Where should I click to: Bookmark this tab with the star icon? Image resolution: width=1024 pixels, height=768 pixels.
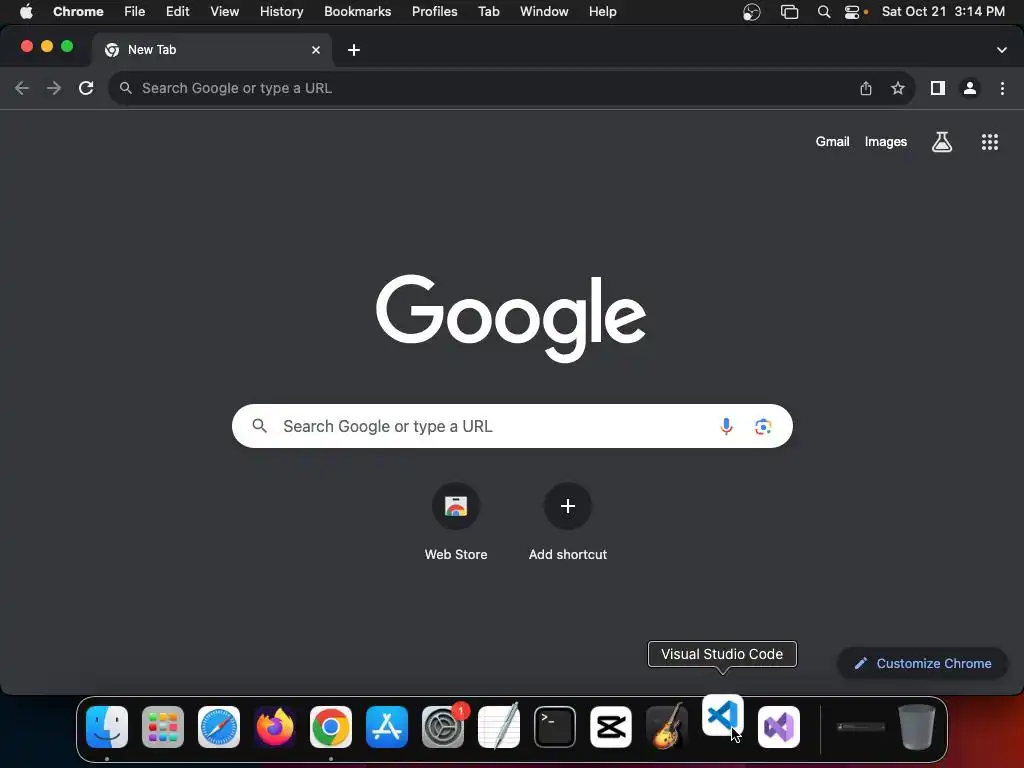[x=898, y=88]
